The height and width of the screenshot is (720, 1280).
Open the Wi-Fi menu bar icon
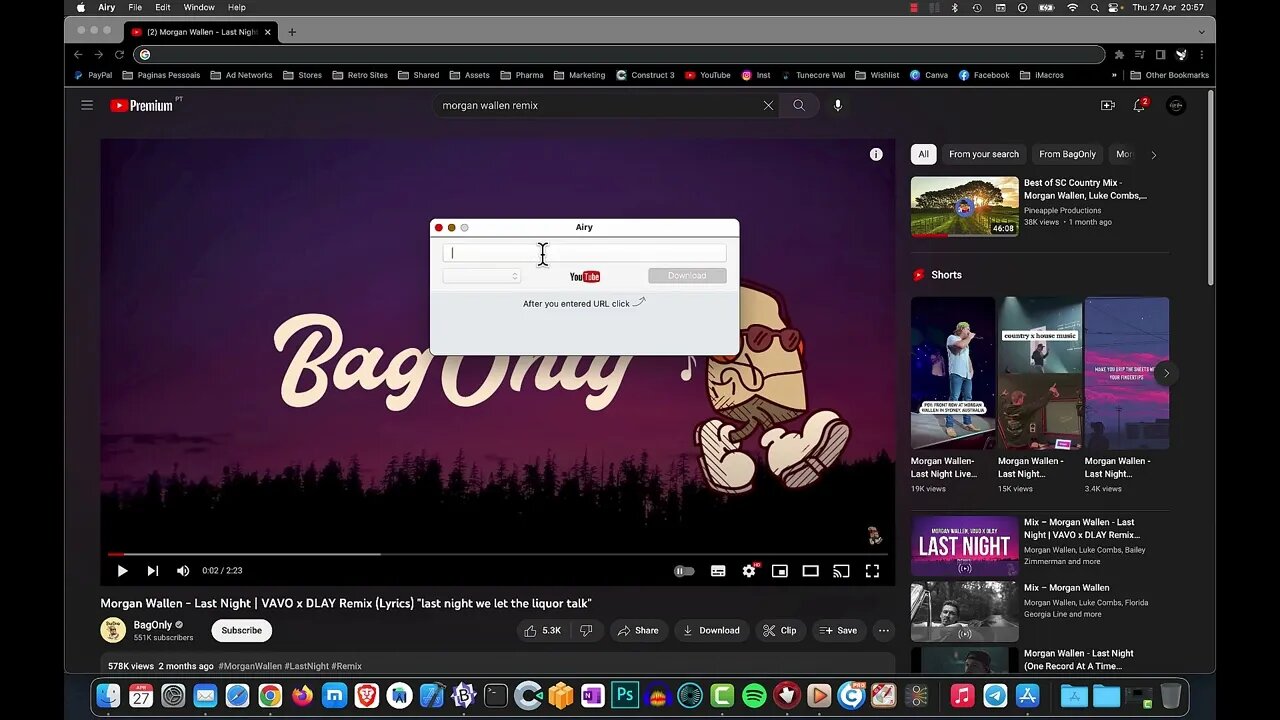pyautogui.click(x=1073, y=7)
